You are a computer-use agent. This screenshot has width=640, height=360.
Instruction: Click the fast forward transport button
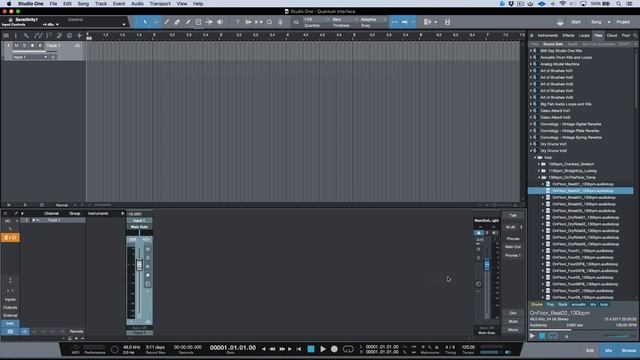pos(282,349)
